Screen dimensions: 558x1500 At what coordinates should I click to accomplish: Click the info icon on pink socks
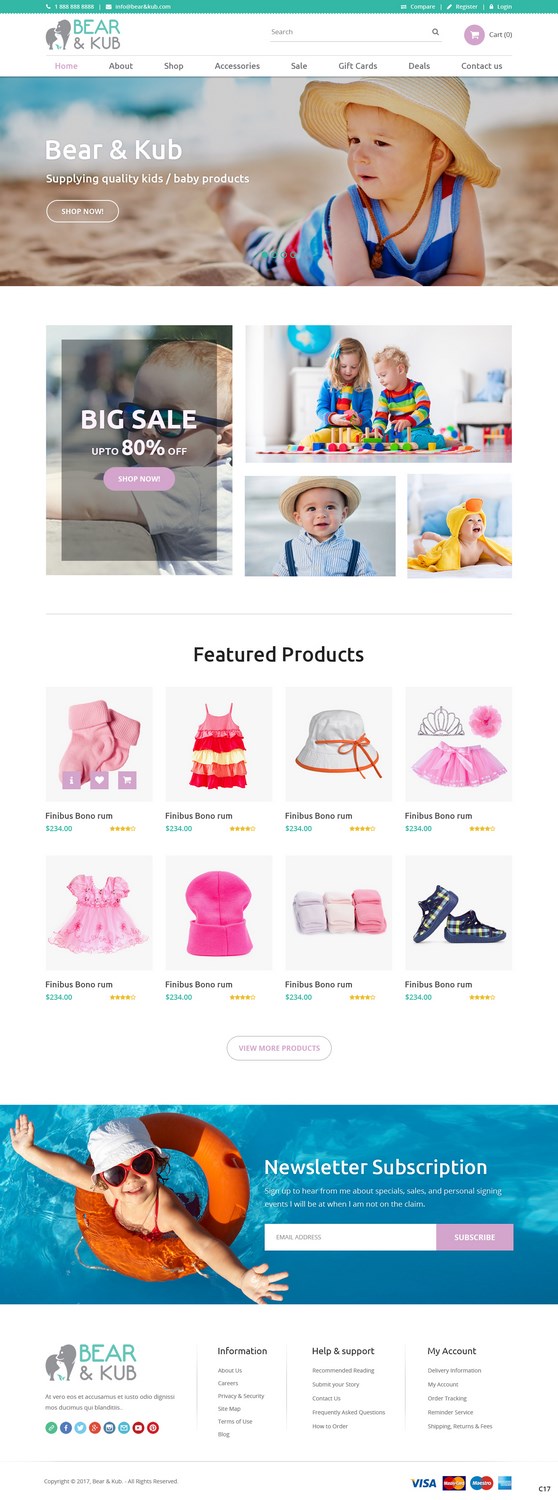click(71, 780)
